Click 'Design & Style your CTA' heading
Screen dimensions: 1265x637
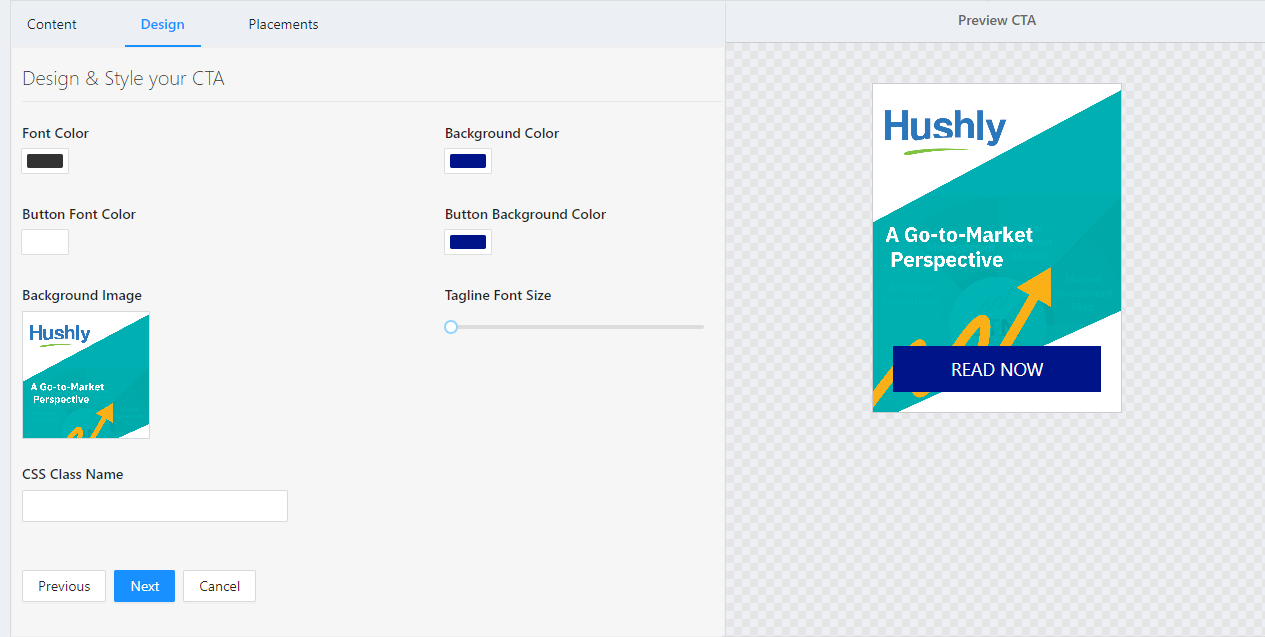(123, 78)
